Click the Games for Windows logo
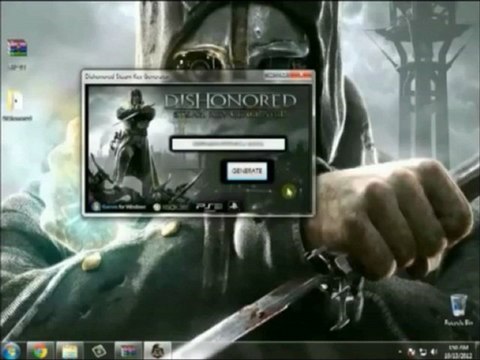This screenshot has height=360, width=480. pyautogui.click(x=119, y=207)
